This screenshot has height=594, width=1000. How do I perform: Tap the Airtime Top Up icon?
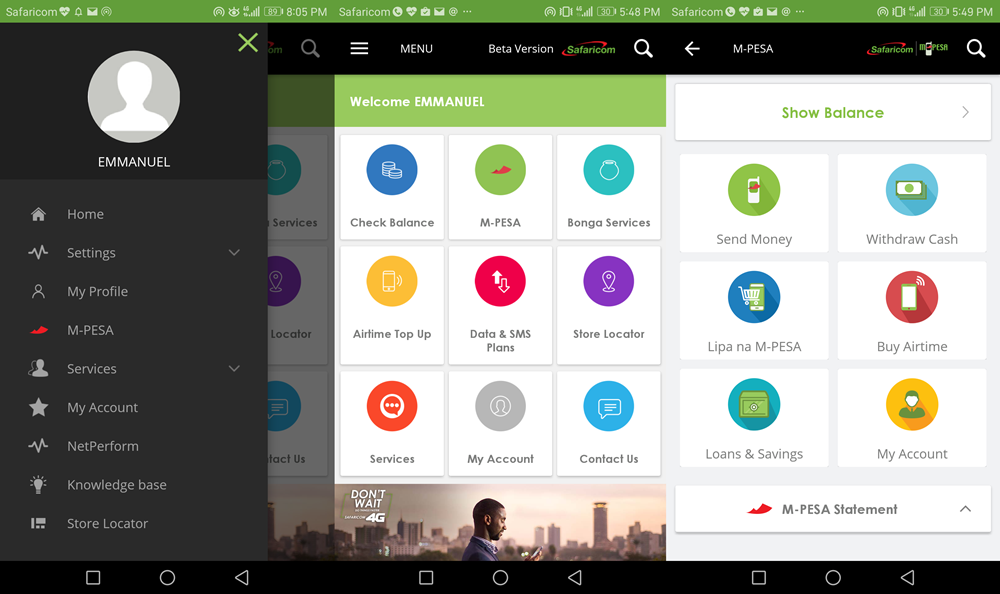(x=392, y=282)
